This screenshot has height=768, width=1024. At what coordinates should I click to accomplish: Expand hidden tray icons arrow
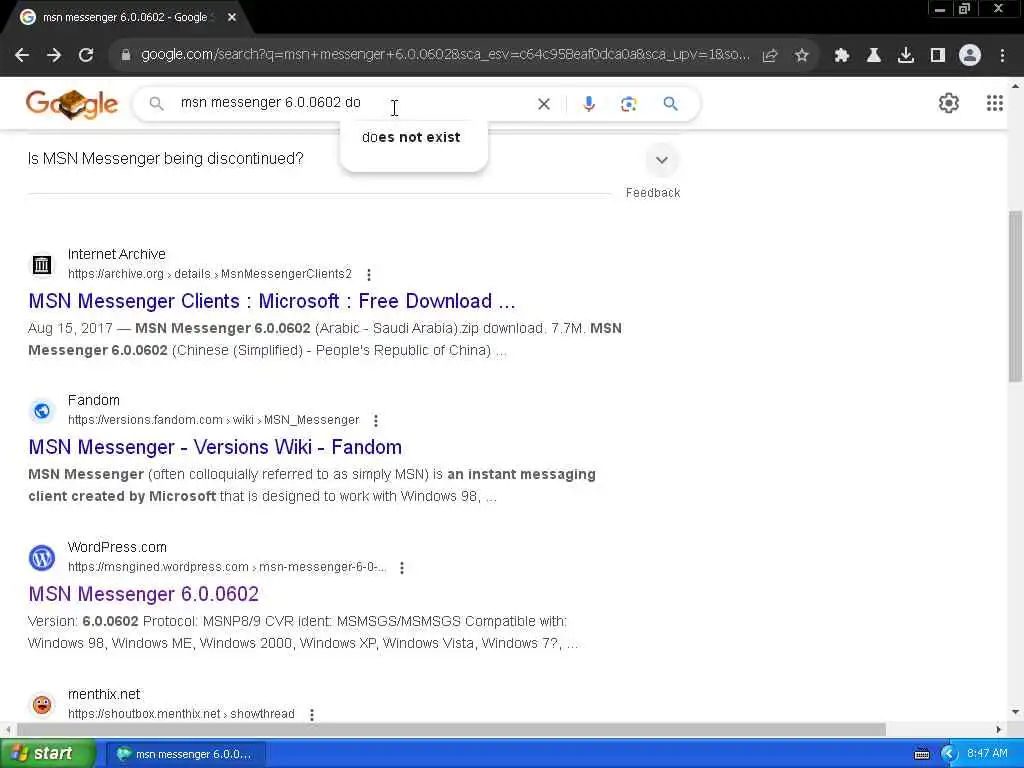pos(949,754)
